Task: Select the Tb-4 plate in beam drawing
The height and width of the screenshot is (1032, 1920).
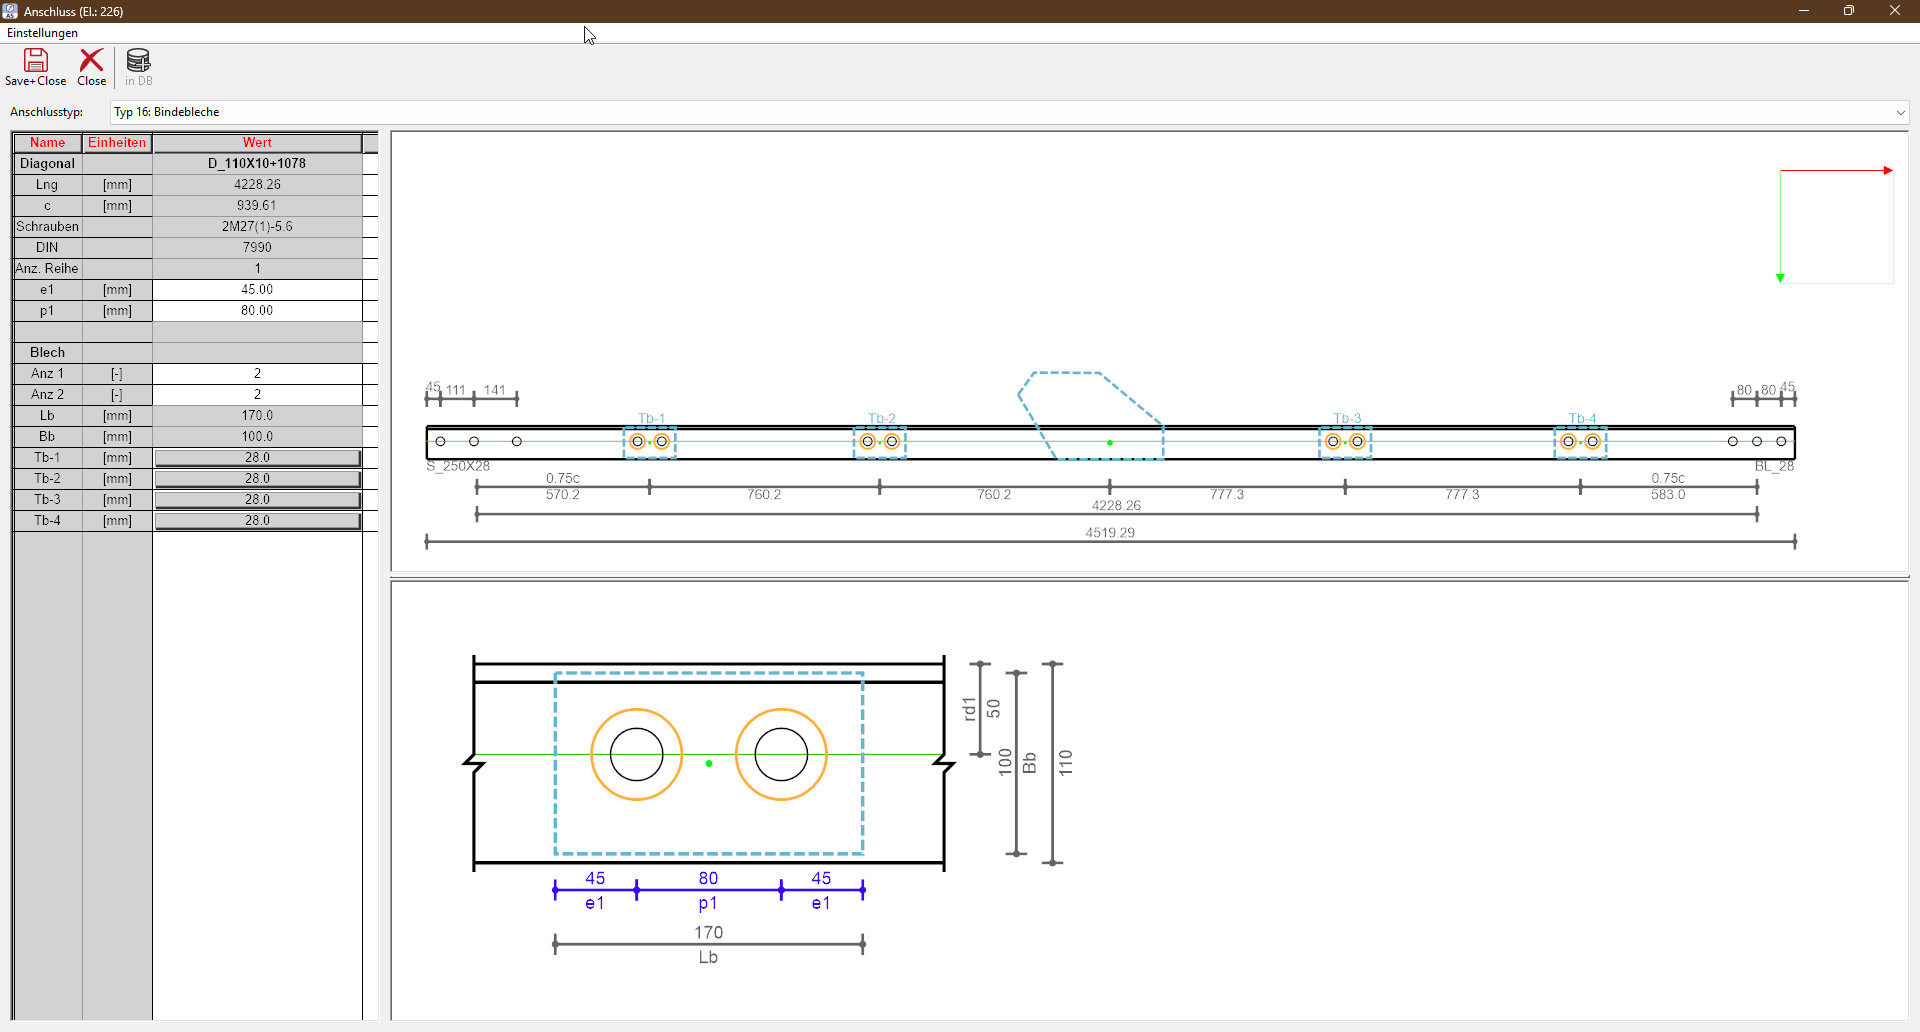Action: (1581, 442)
